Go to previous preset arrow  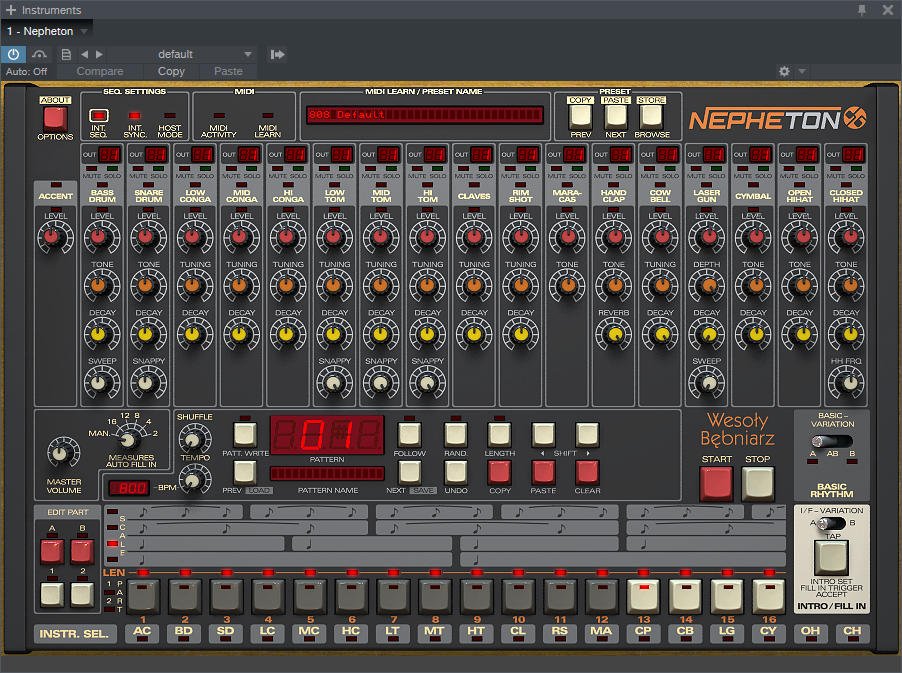coord(85,54)
